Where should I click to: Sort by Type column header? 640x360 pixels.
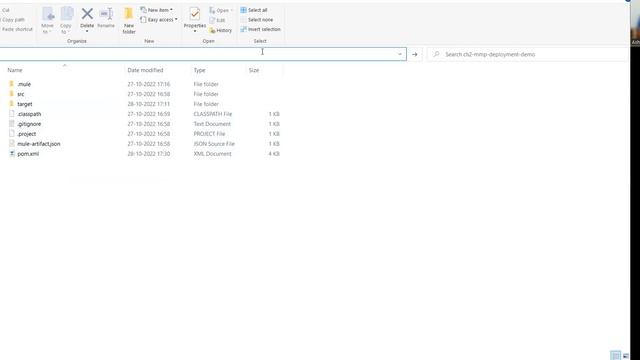pyautogui.click(x=200, y=70)
